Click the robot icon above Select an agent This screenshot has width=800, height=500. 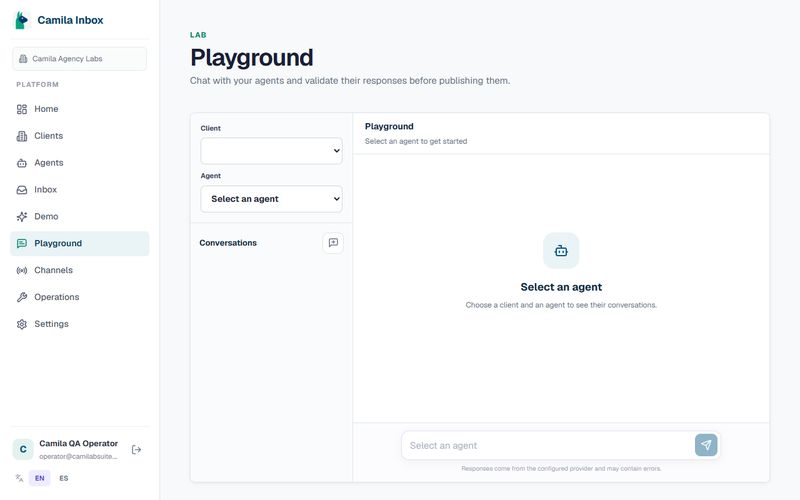pyautogui.click(x=561, y=251)
